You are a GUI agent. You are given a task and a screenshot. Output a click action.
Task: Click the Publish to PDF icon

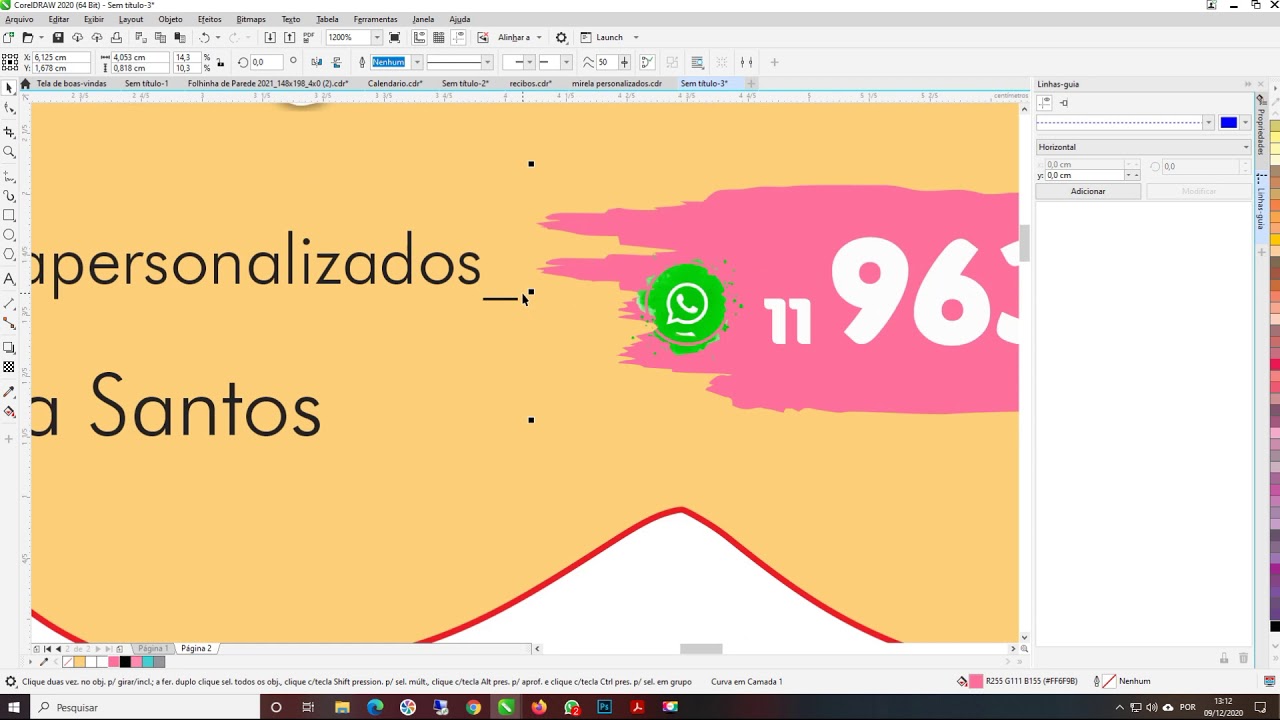(x=309, y=37)
